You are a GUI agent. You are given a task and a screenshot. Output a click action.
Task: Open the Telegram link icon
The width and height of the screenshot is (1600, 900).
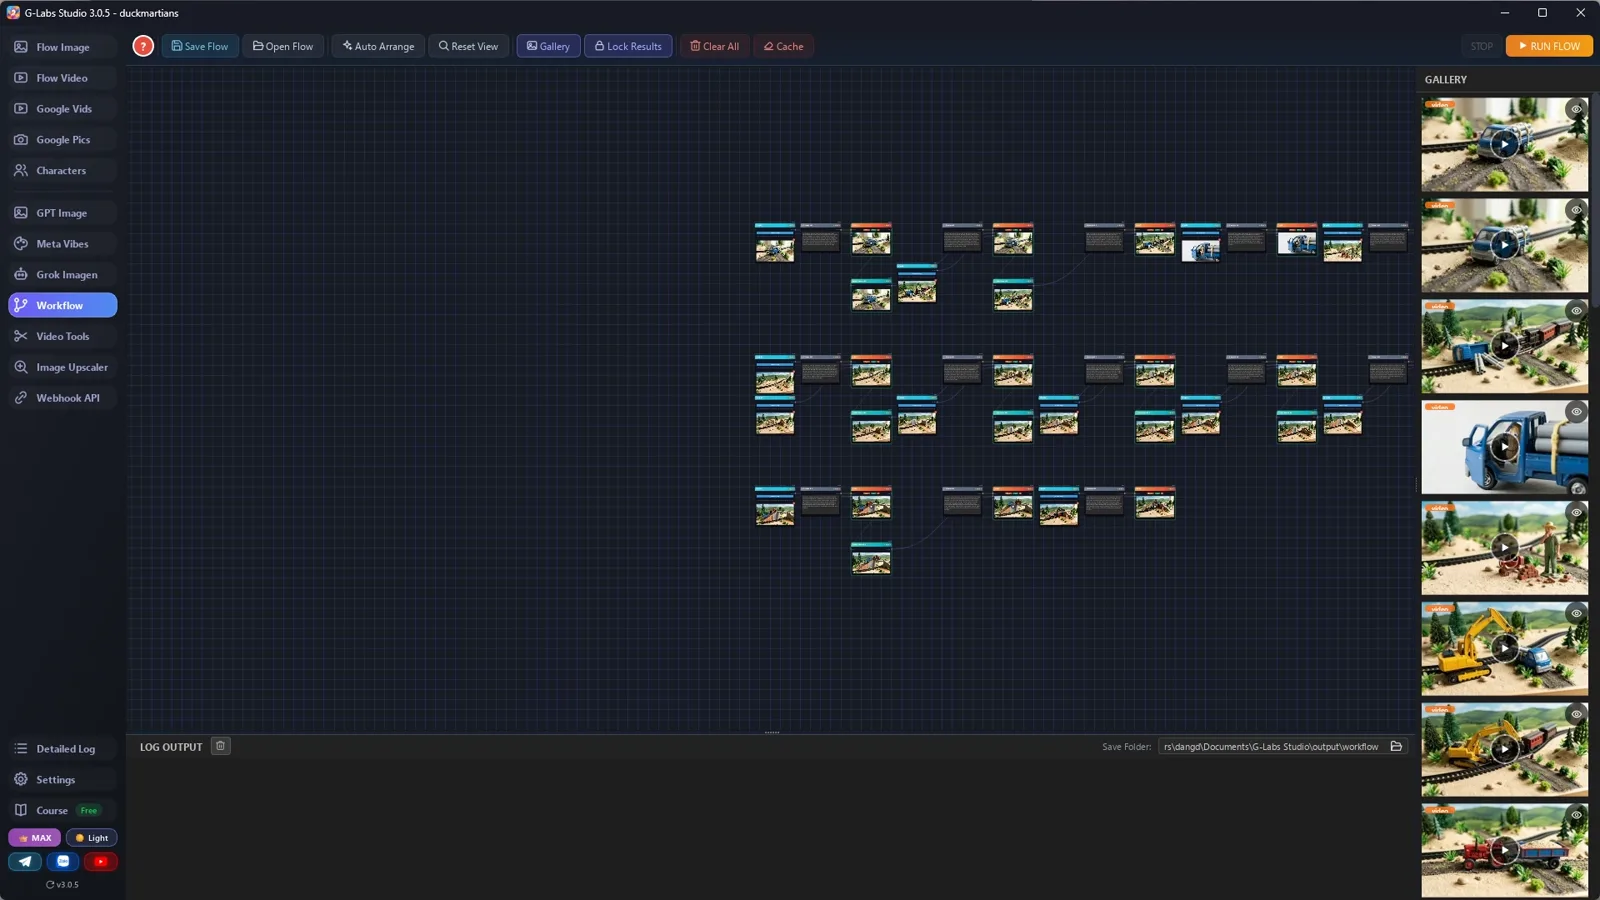click(x=25, y=861)
